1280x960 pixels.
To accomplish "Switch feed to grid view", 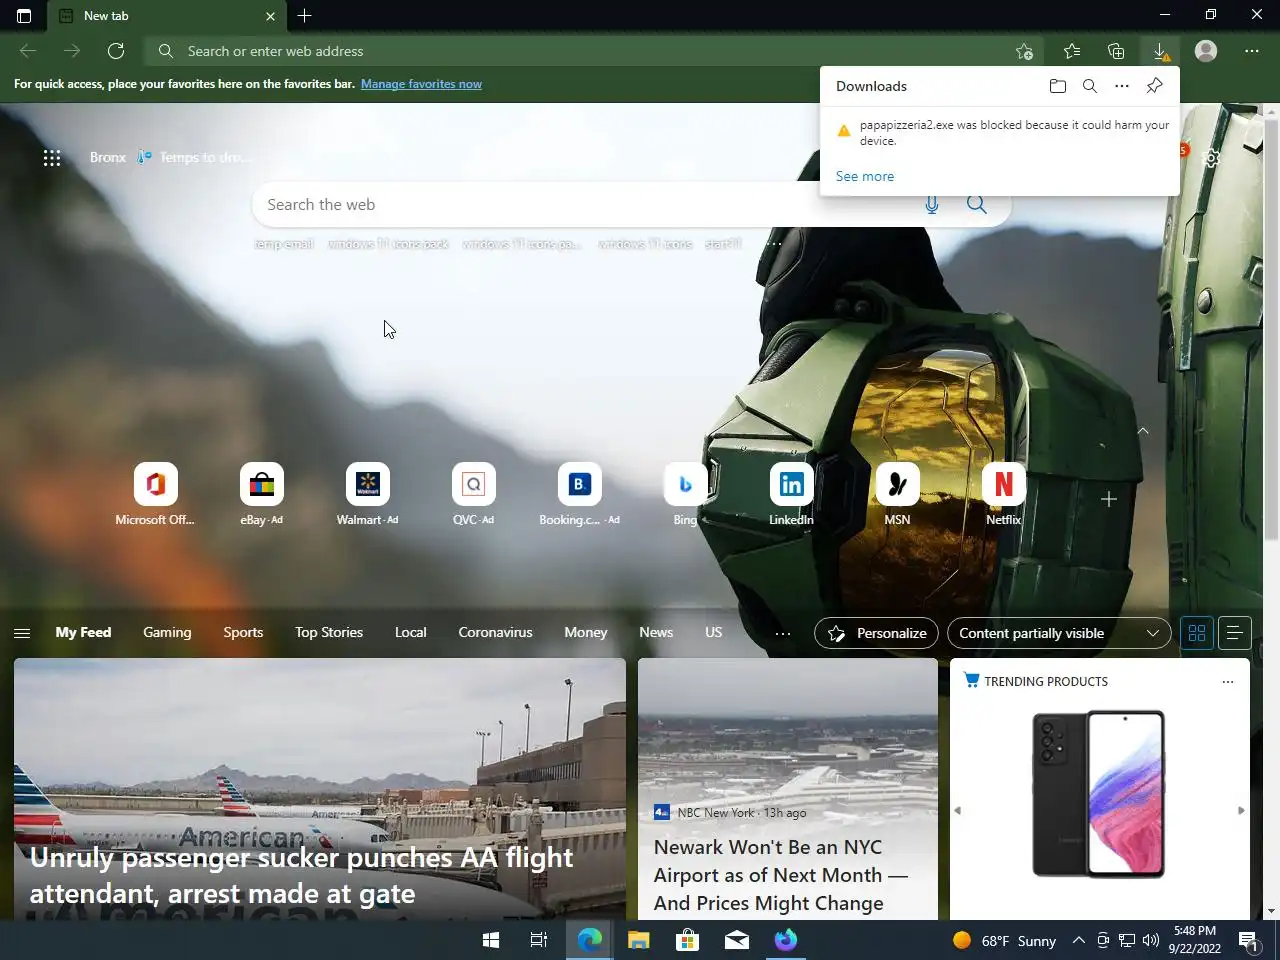I will [1197, 633].
